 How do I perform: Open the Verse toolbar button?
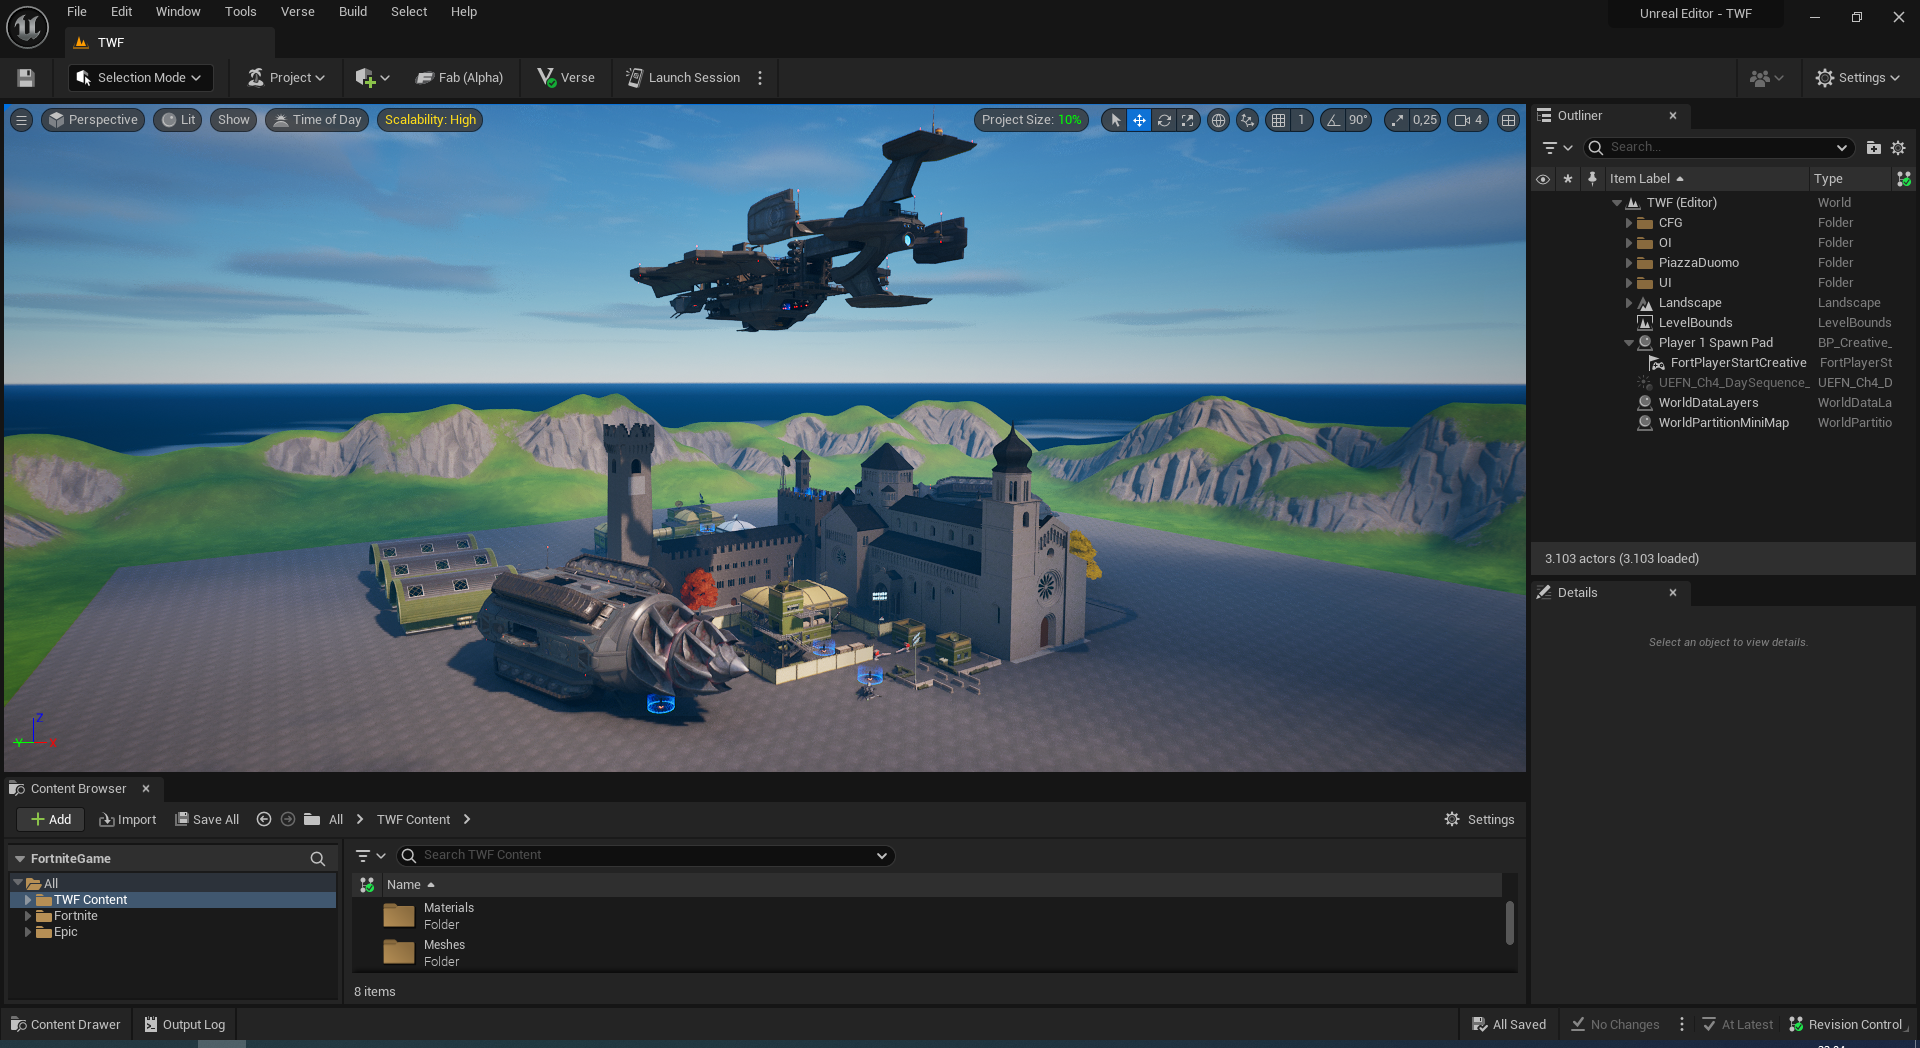566,78
